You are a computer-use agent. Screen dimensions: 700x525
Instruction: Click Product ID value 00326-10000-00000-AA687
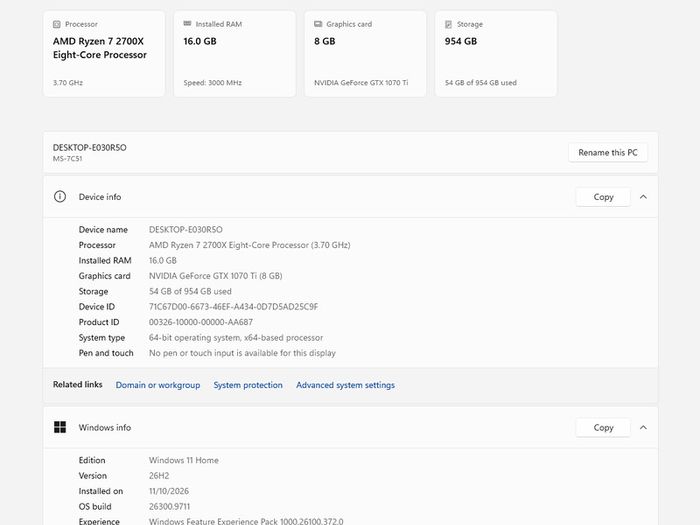(201, 322)
